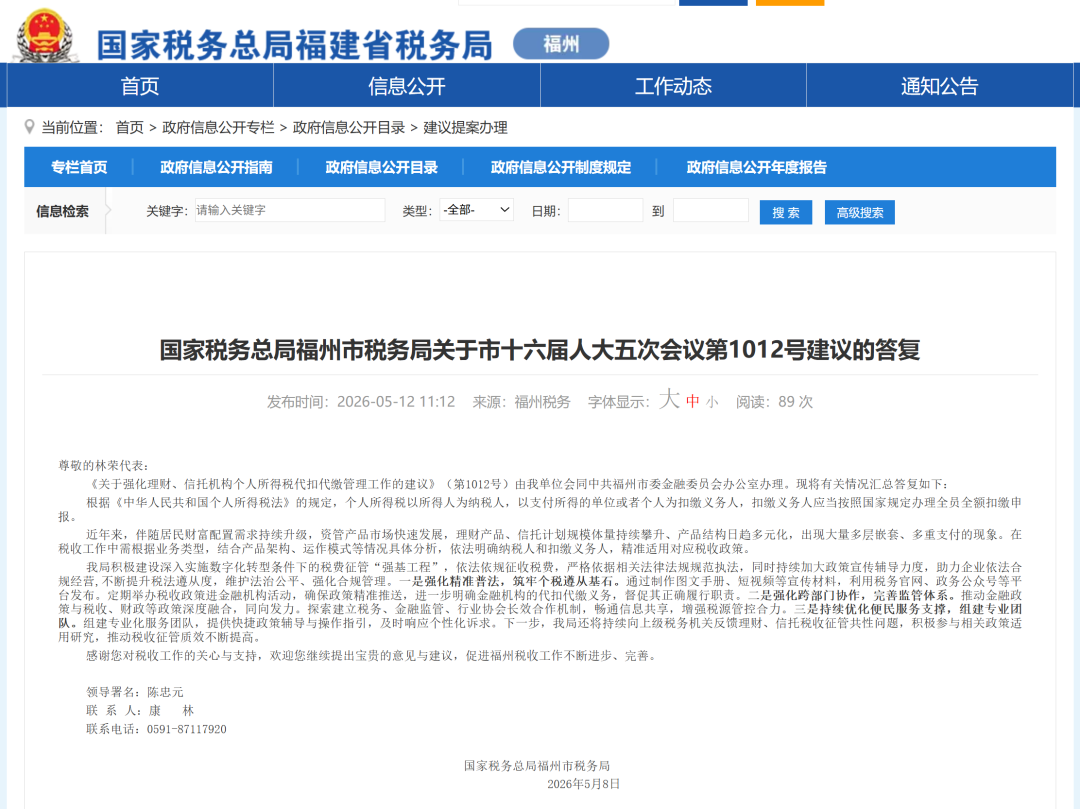Select 政府信息公开指南 tab
The width and height of the screenshot is (1080, 809).
point(216,167)
